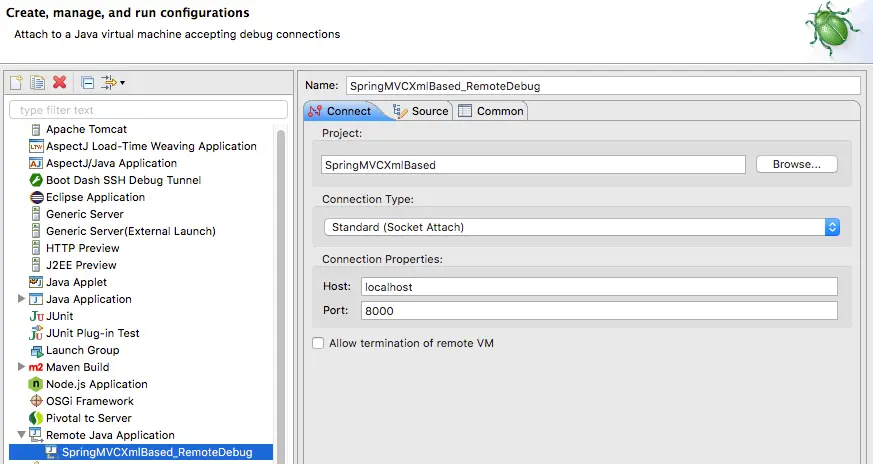The image size is (873, 464).
Task: Switch to the Common tab
Action: (x=492, y=111)
